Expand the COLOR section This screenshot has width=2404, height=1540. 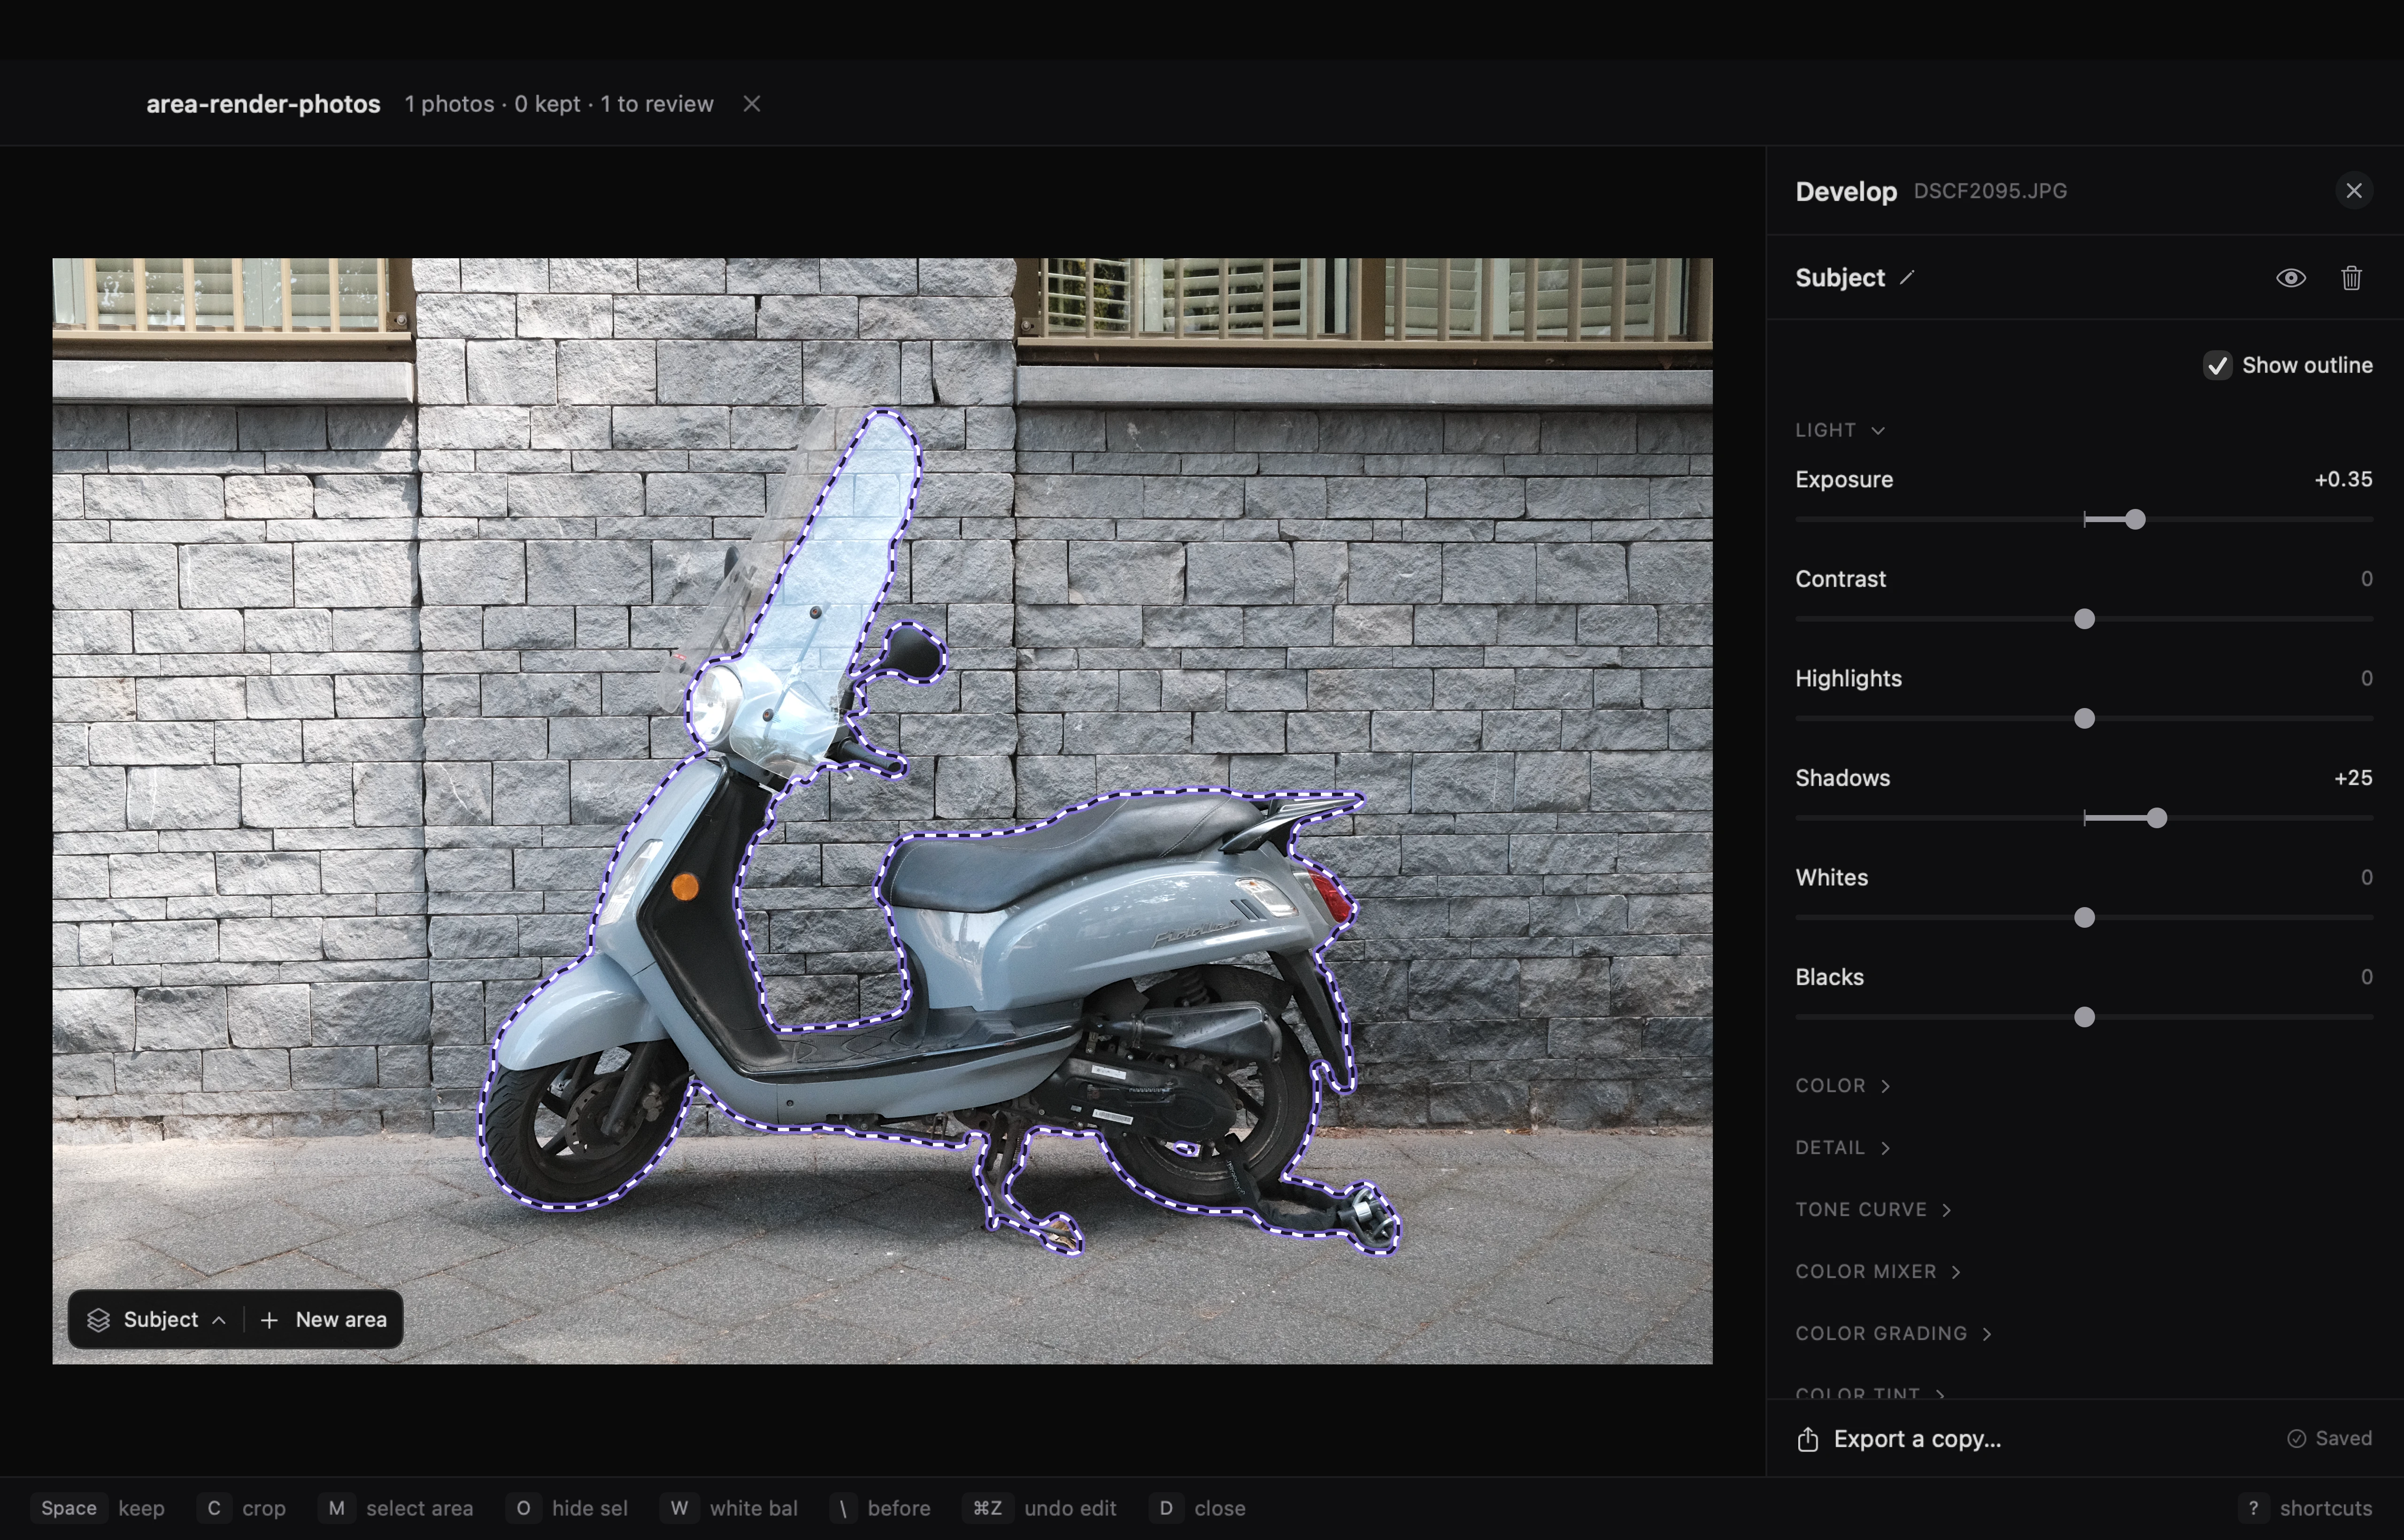(1842, 1086)
